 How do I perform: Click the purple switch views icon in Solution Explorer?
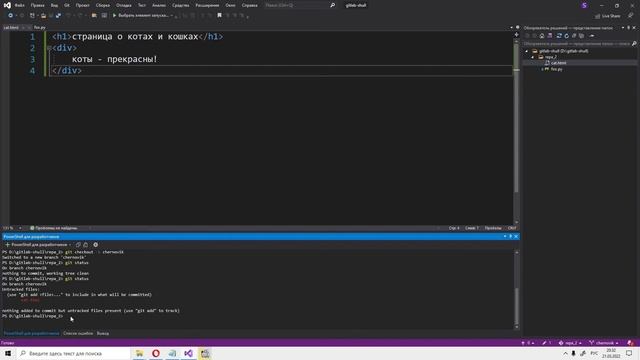[x=550, y=36]
